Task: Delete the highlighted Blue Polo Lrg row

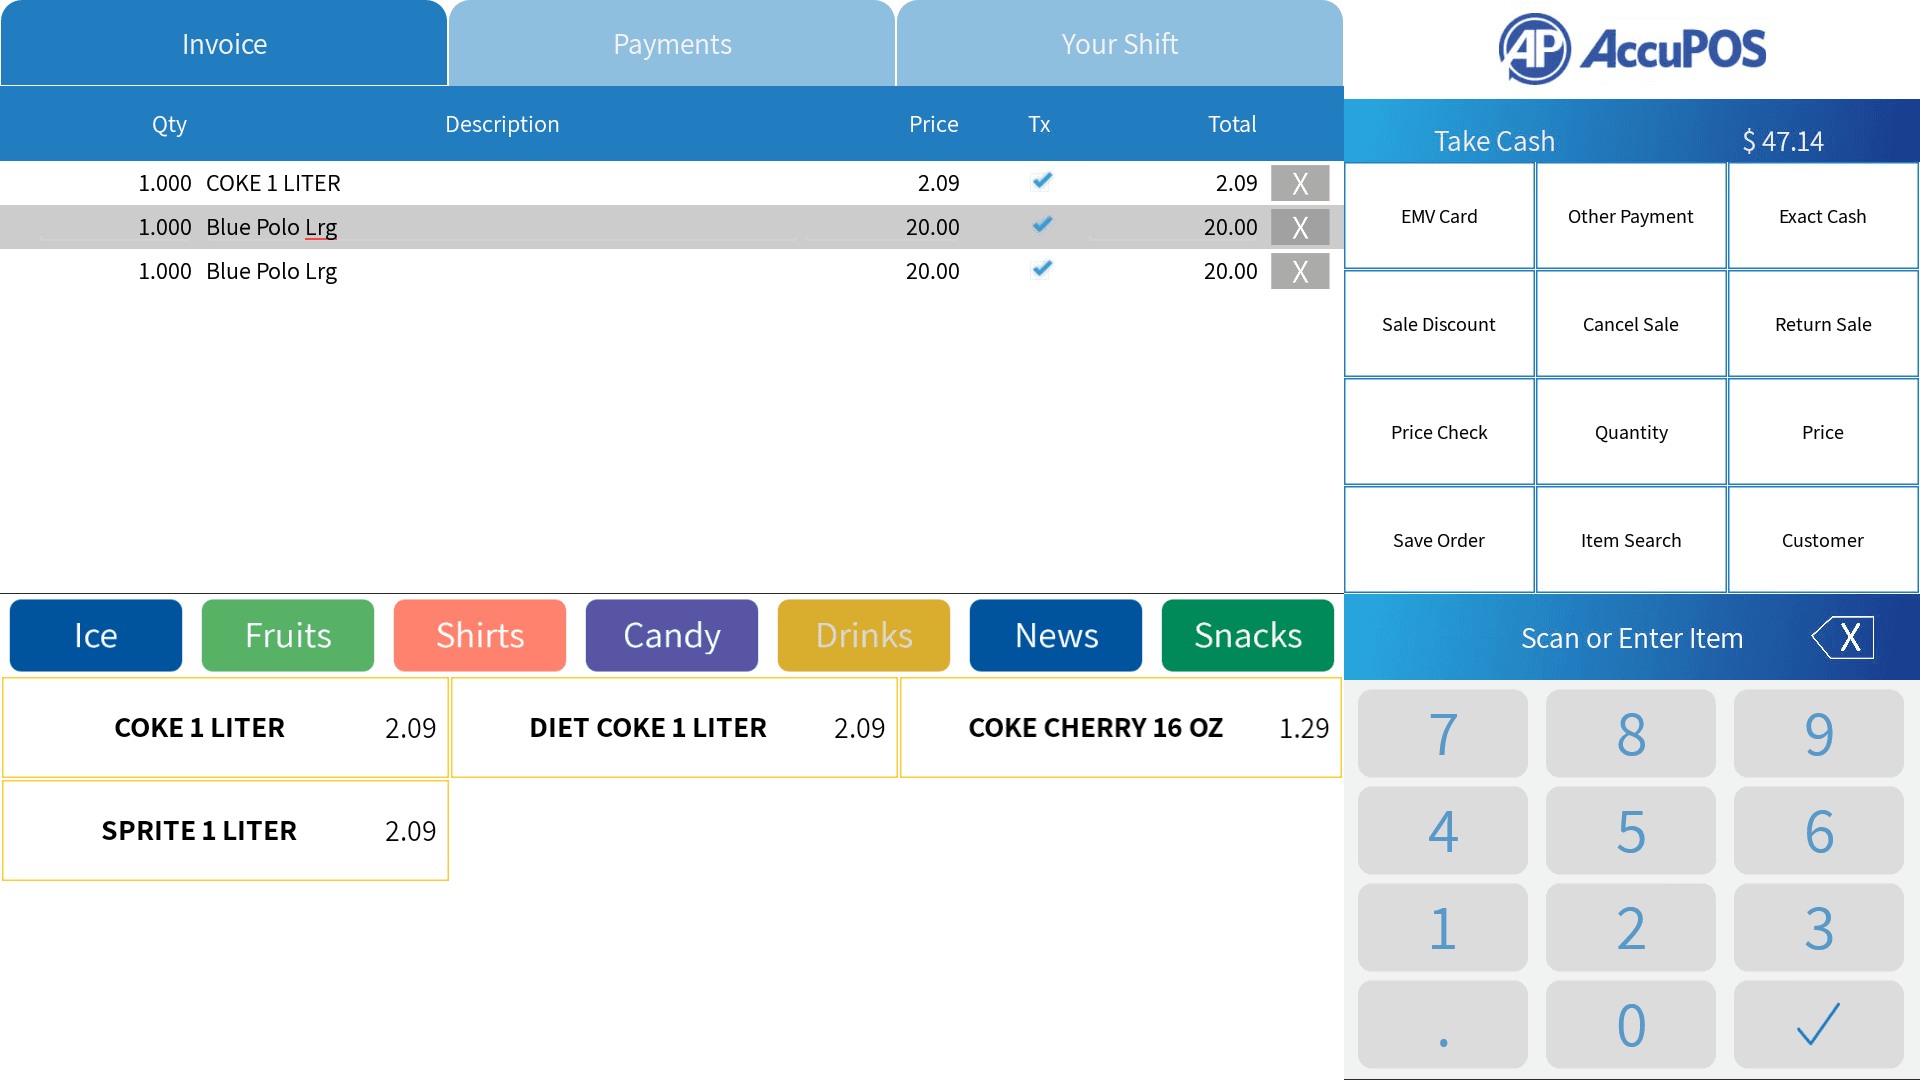Action: (x=1300, y=227)
